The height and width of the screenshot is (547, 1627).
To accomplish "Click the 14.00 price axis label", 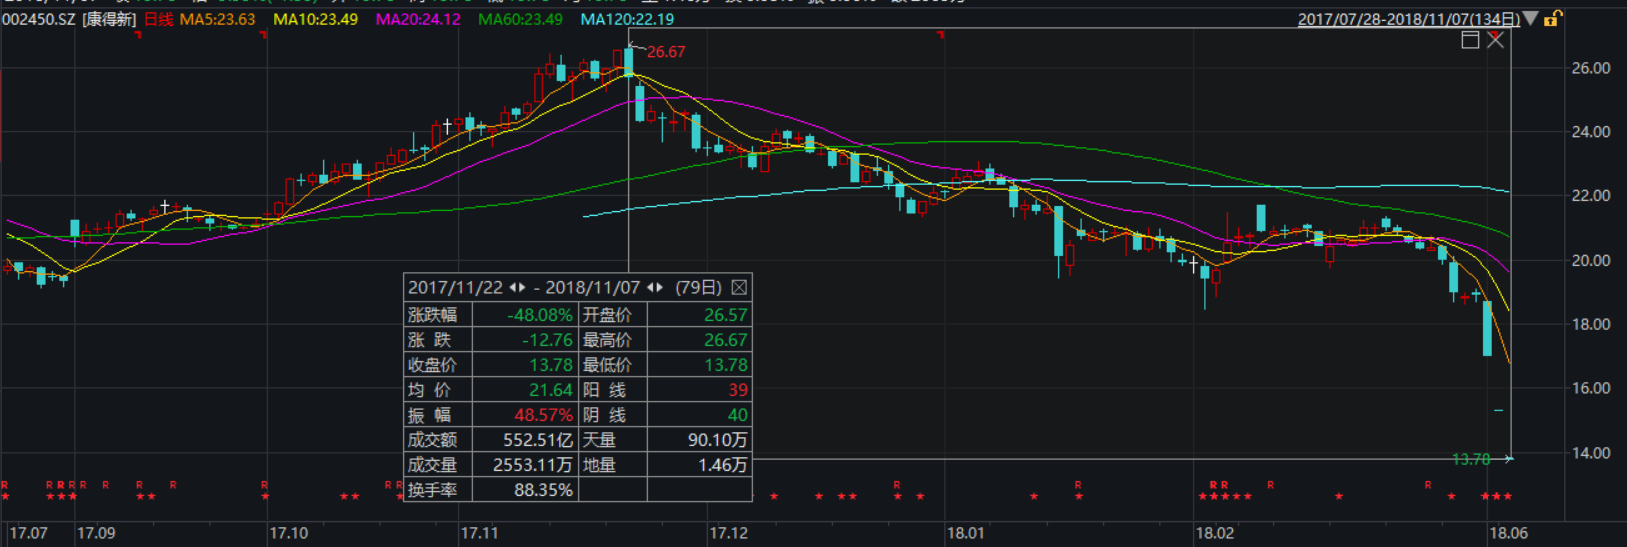I will [x=1591, y=453].
